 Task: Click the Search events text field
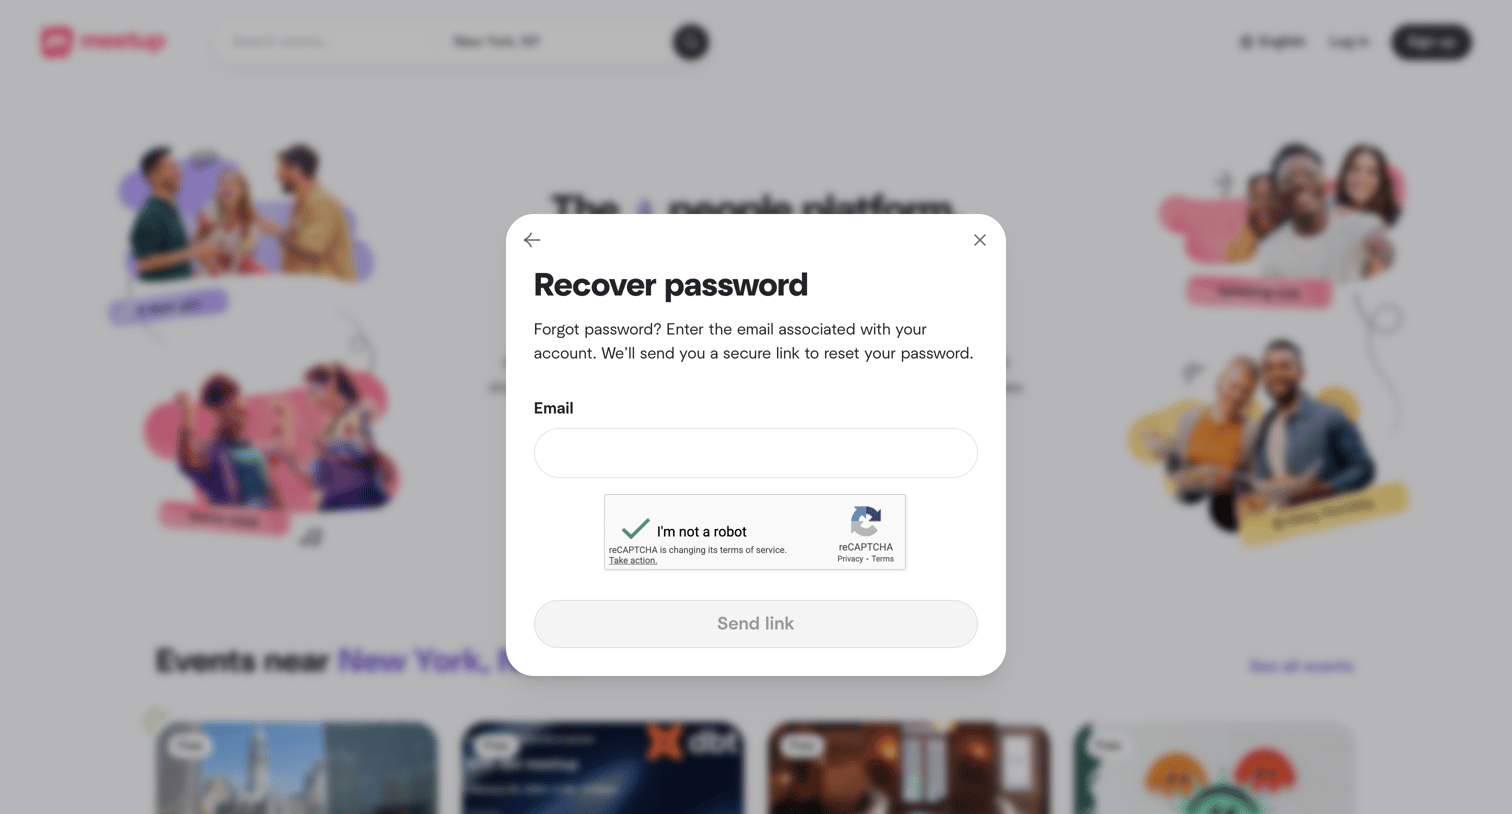(x=325, y=42)
